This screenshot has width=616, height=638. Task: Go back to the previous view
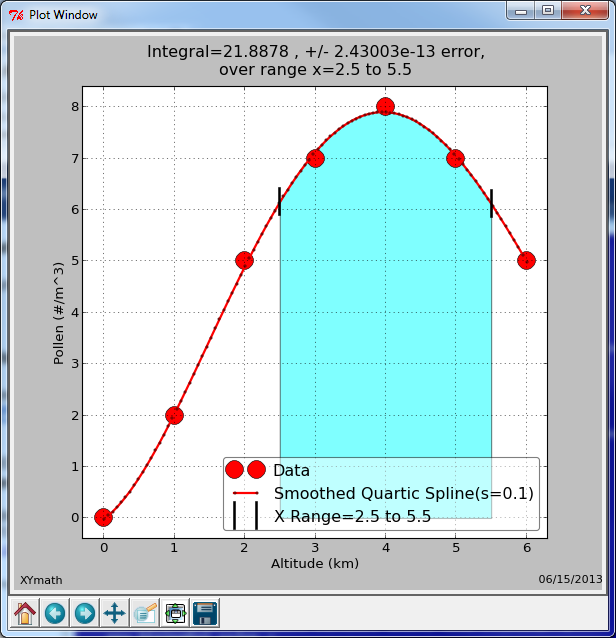pyautogui.click(x=55, y=612)
